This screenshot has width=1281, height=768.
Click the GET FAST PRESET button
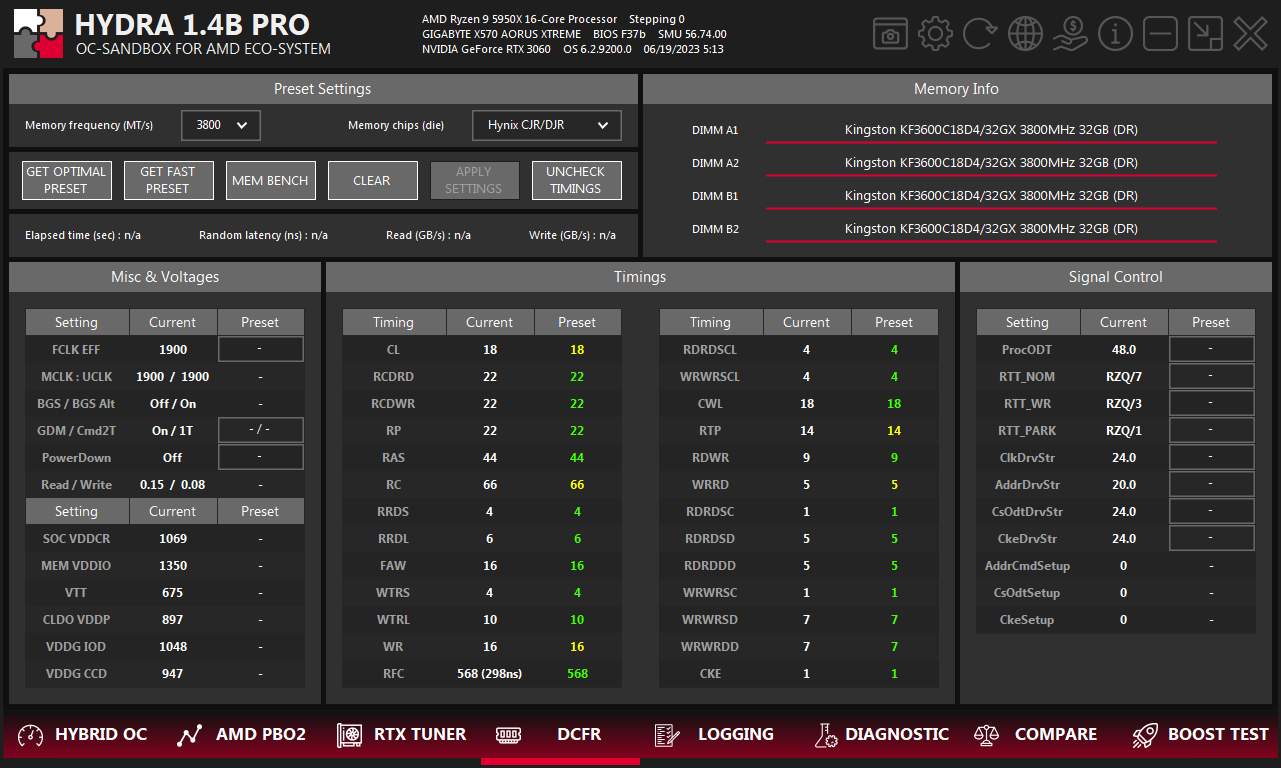[167, 180]
